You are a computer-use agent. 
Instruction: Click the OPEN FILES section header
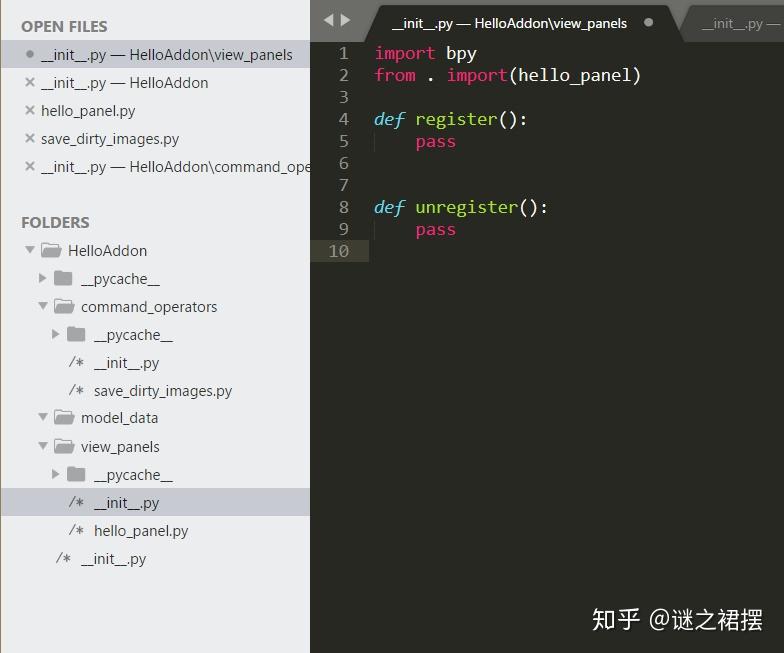(64, 26)
